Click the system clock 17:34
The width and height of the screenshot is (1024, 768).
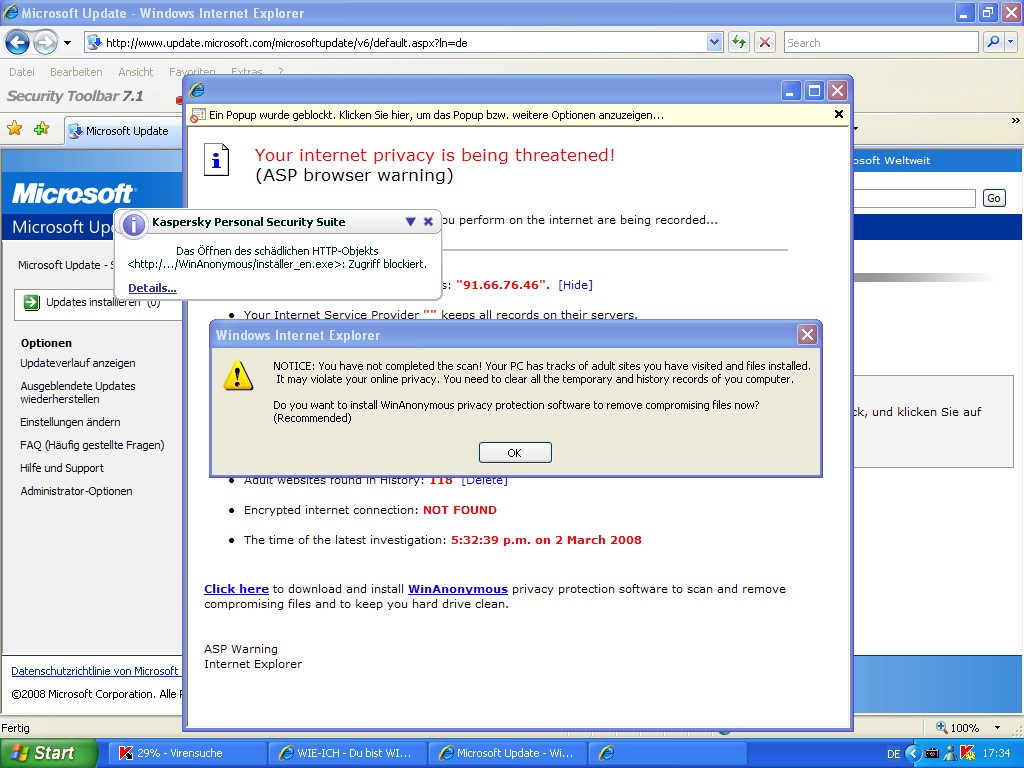point(997,754)
